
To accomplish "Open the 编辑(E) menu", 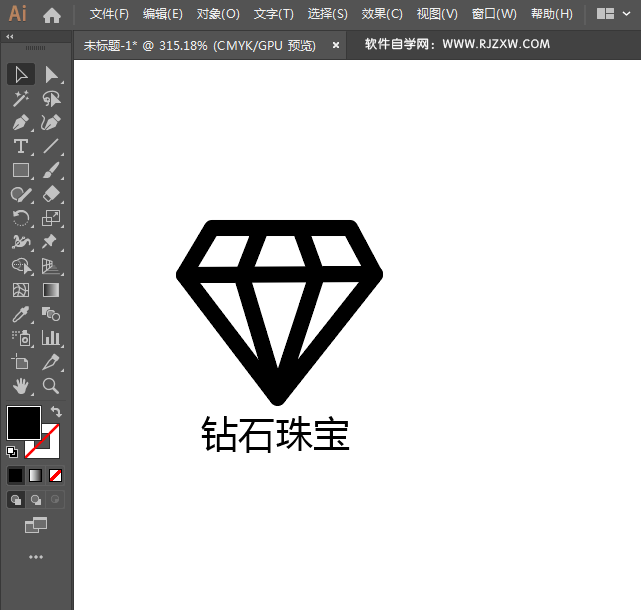I will pyautogui.click(x=163, y=14).
